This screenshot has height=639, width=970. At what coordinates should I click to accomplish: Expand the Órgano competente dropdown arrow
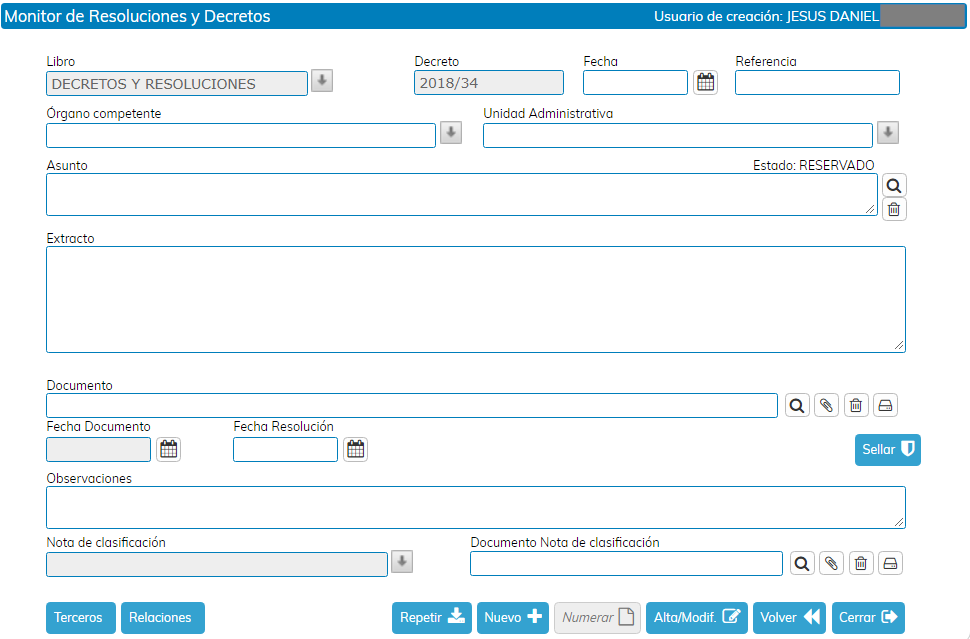coord(451,133)
